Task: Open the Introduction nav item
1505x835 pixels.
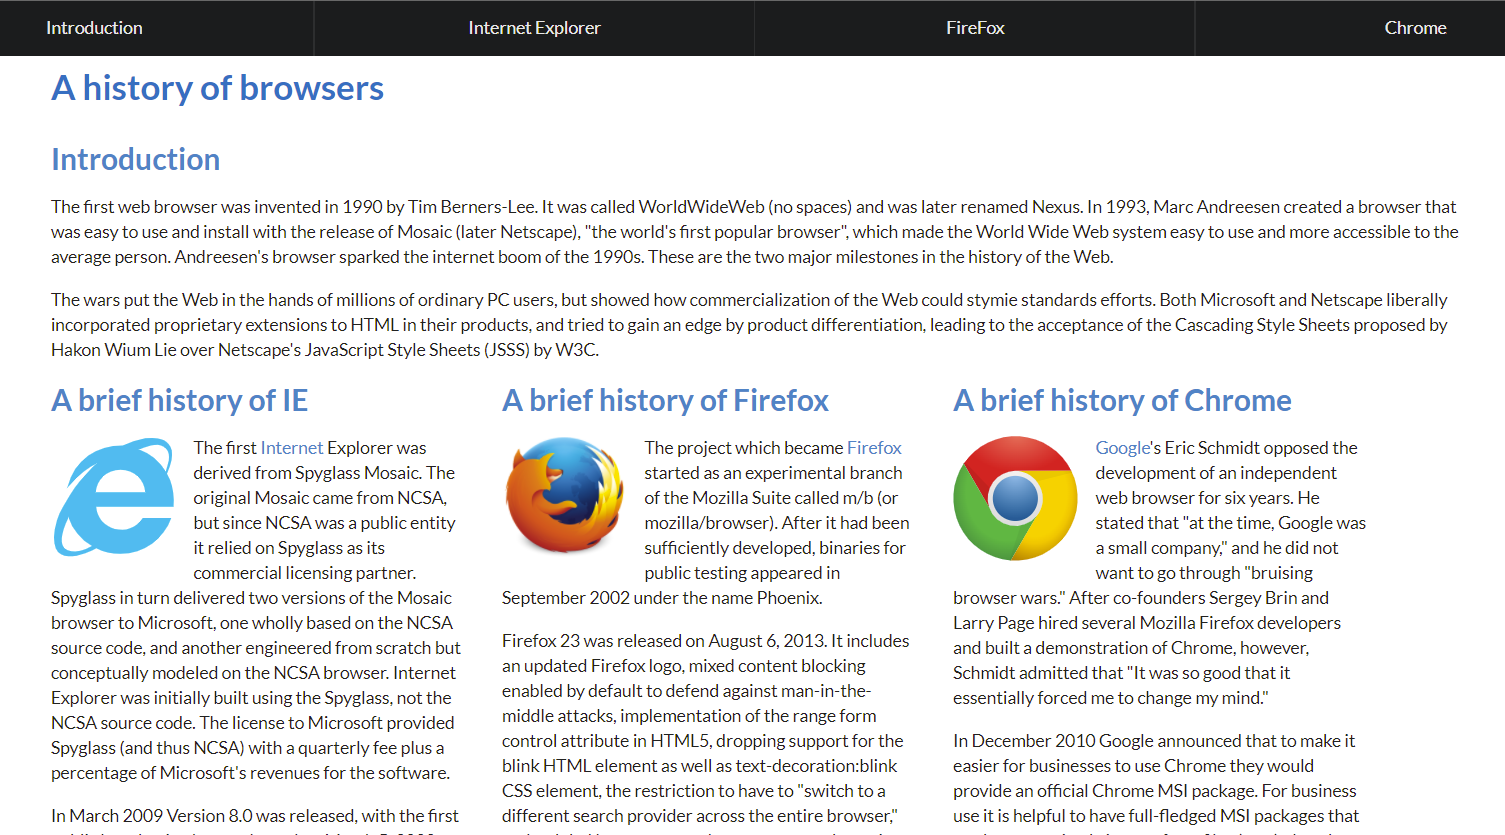Action: click(x=94, y=28)
